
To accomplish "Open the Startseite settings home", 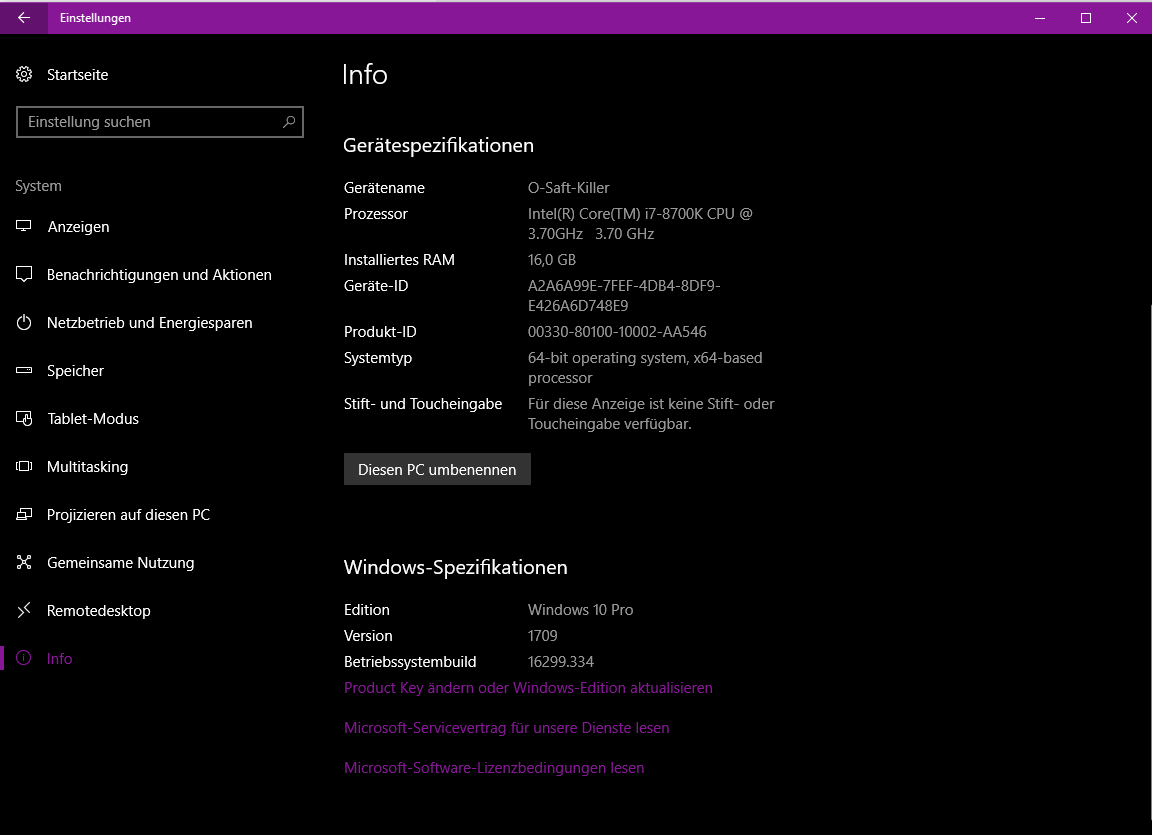I will pos(77,74).
